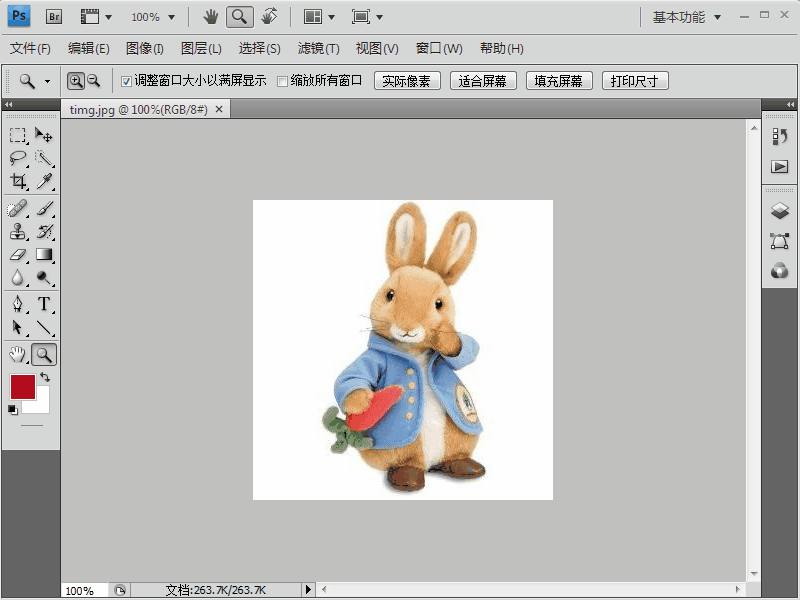Open the Actions panel play icon
The width and height of the screenshot is (800, 600).
tap(780, 166)
